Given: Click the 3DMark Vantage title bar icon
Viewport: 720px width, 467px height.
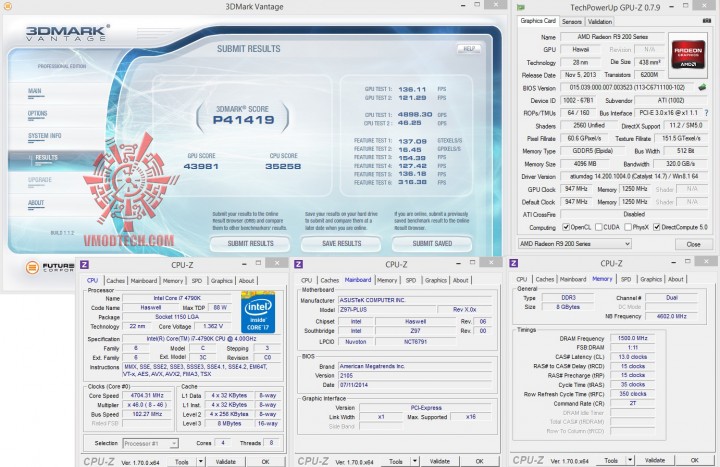Looking at the screenshot, I should (x=7, y=6).
